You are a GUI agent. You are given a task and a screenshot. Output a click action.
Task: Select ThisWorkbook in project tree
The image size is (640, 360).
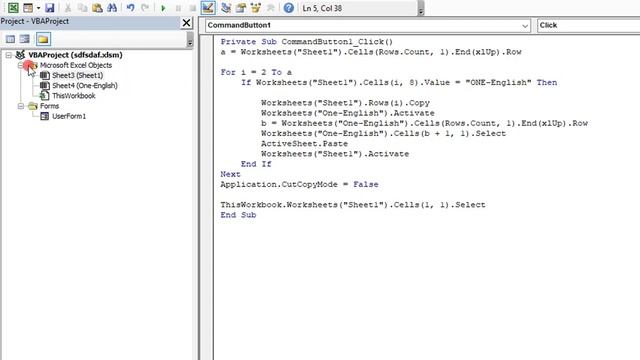tap(74, 96)
